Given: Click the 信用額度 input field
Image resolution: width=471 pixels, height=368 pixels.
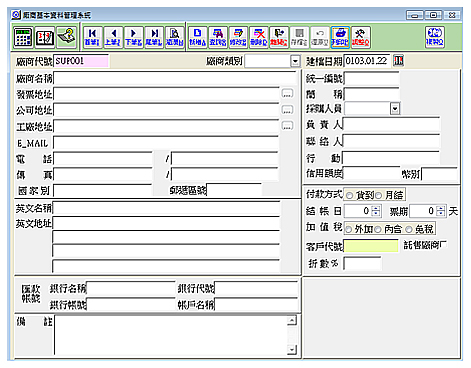Looking at the screenshot, I should click(371, 173).
